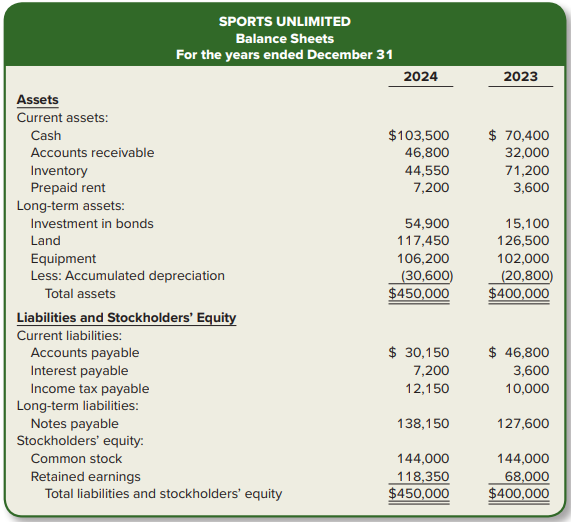Select the Interest payable label
The image size is (571, 522).
[x=79, y=370]
